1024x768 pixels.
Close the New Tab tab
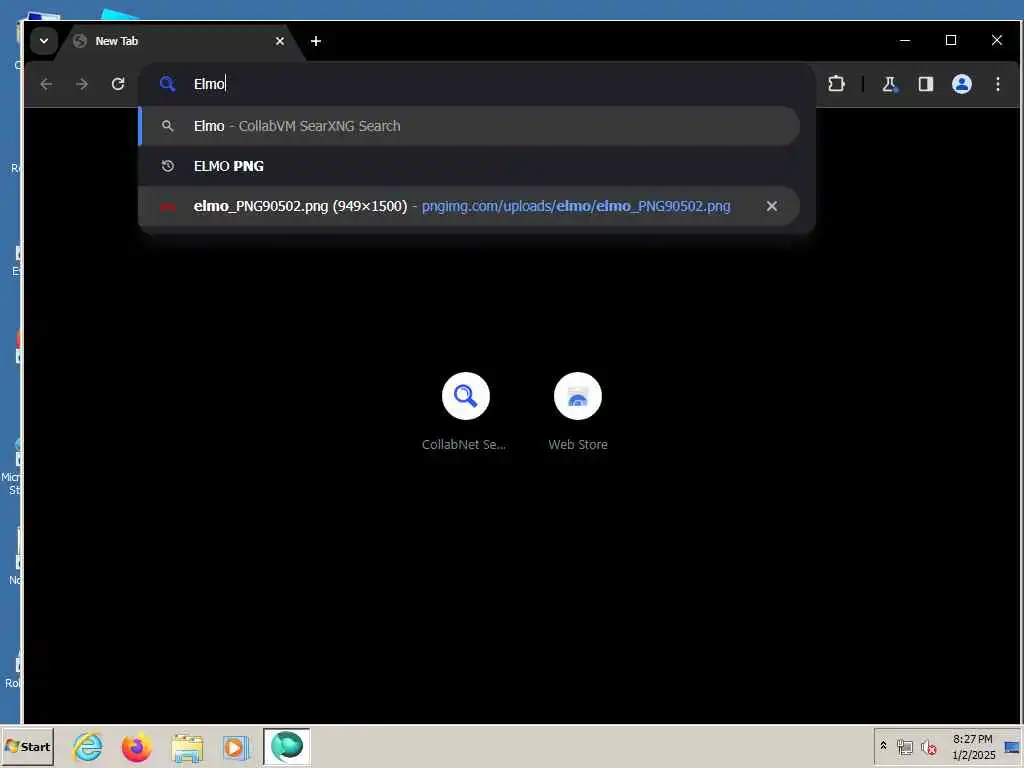[x=280, y=41]
